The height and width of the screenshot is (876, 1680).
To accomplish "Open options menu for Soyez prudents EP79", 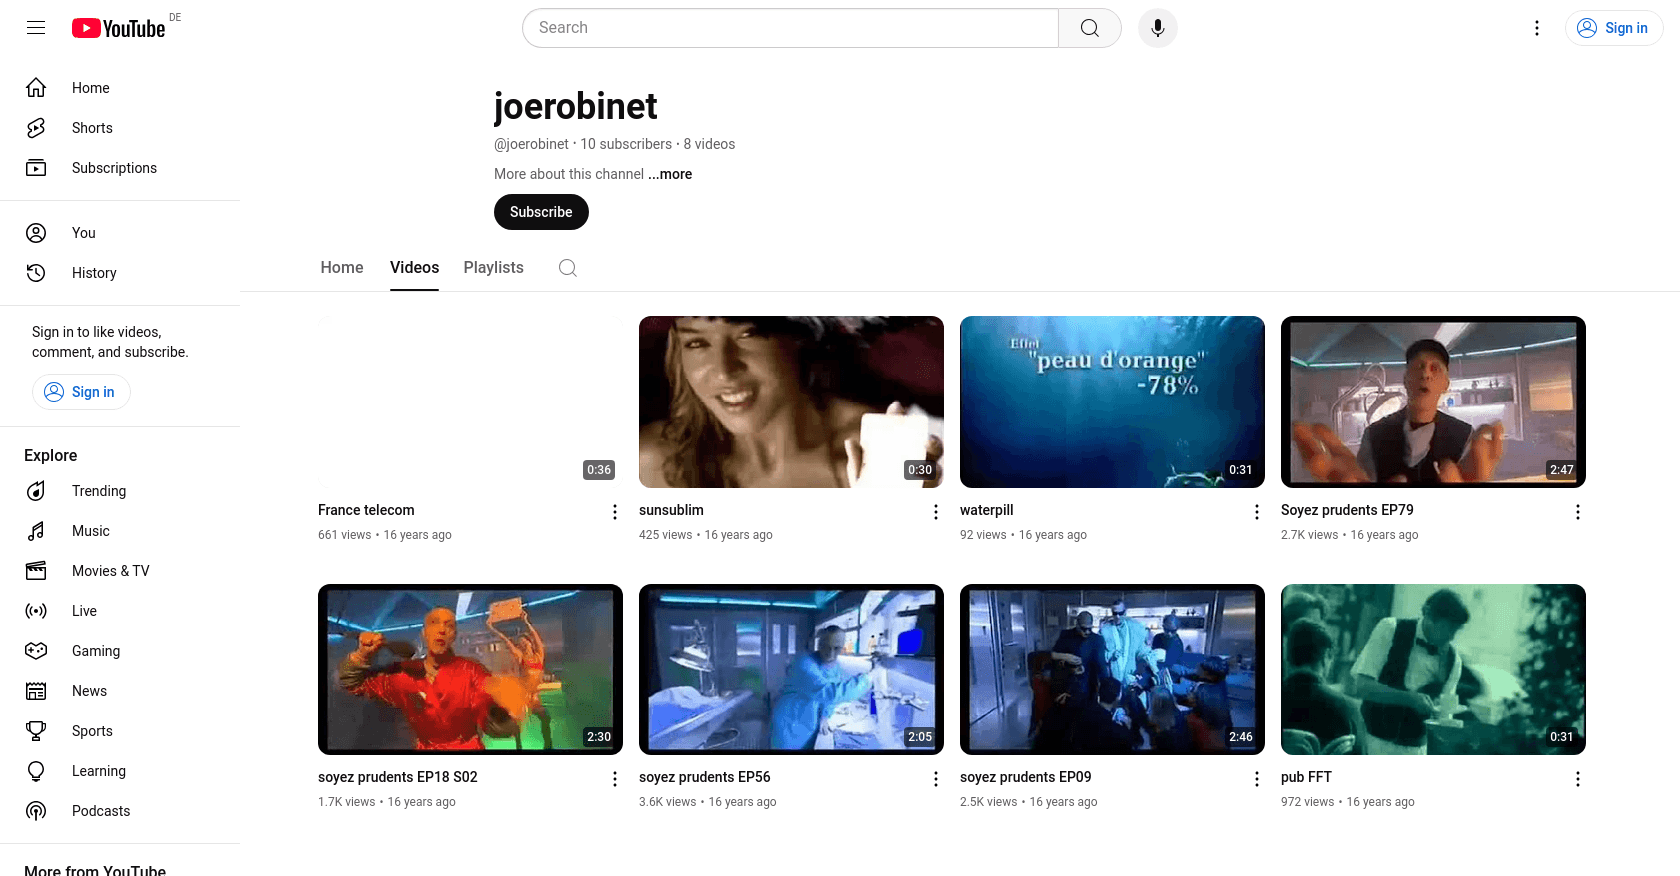I will coord(1577,512).
